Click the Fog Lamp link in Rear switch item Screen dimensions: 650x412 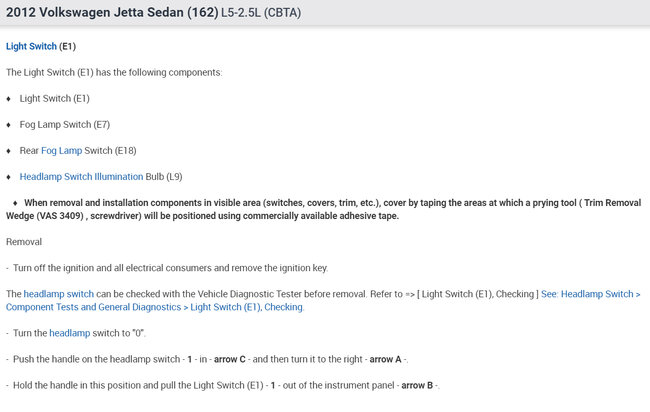pyautogui.click(x=63, y=150)
